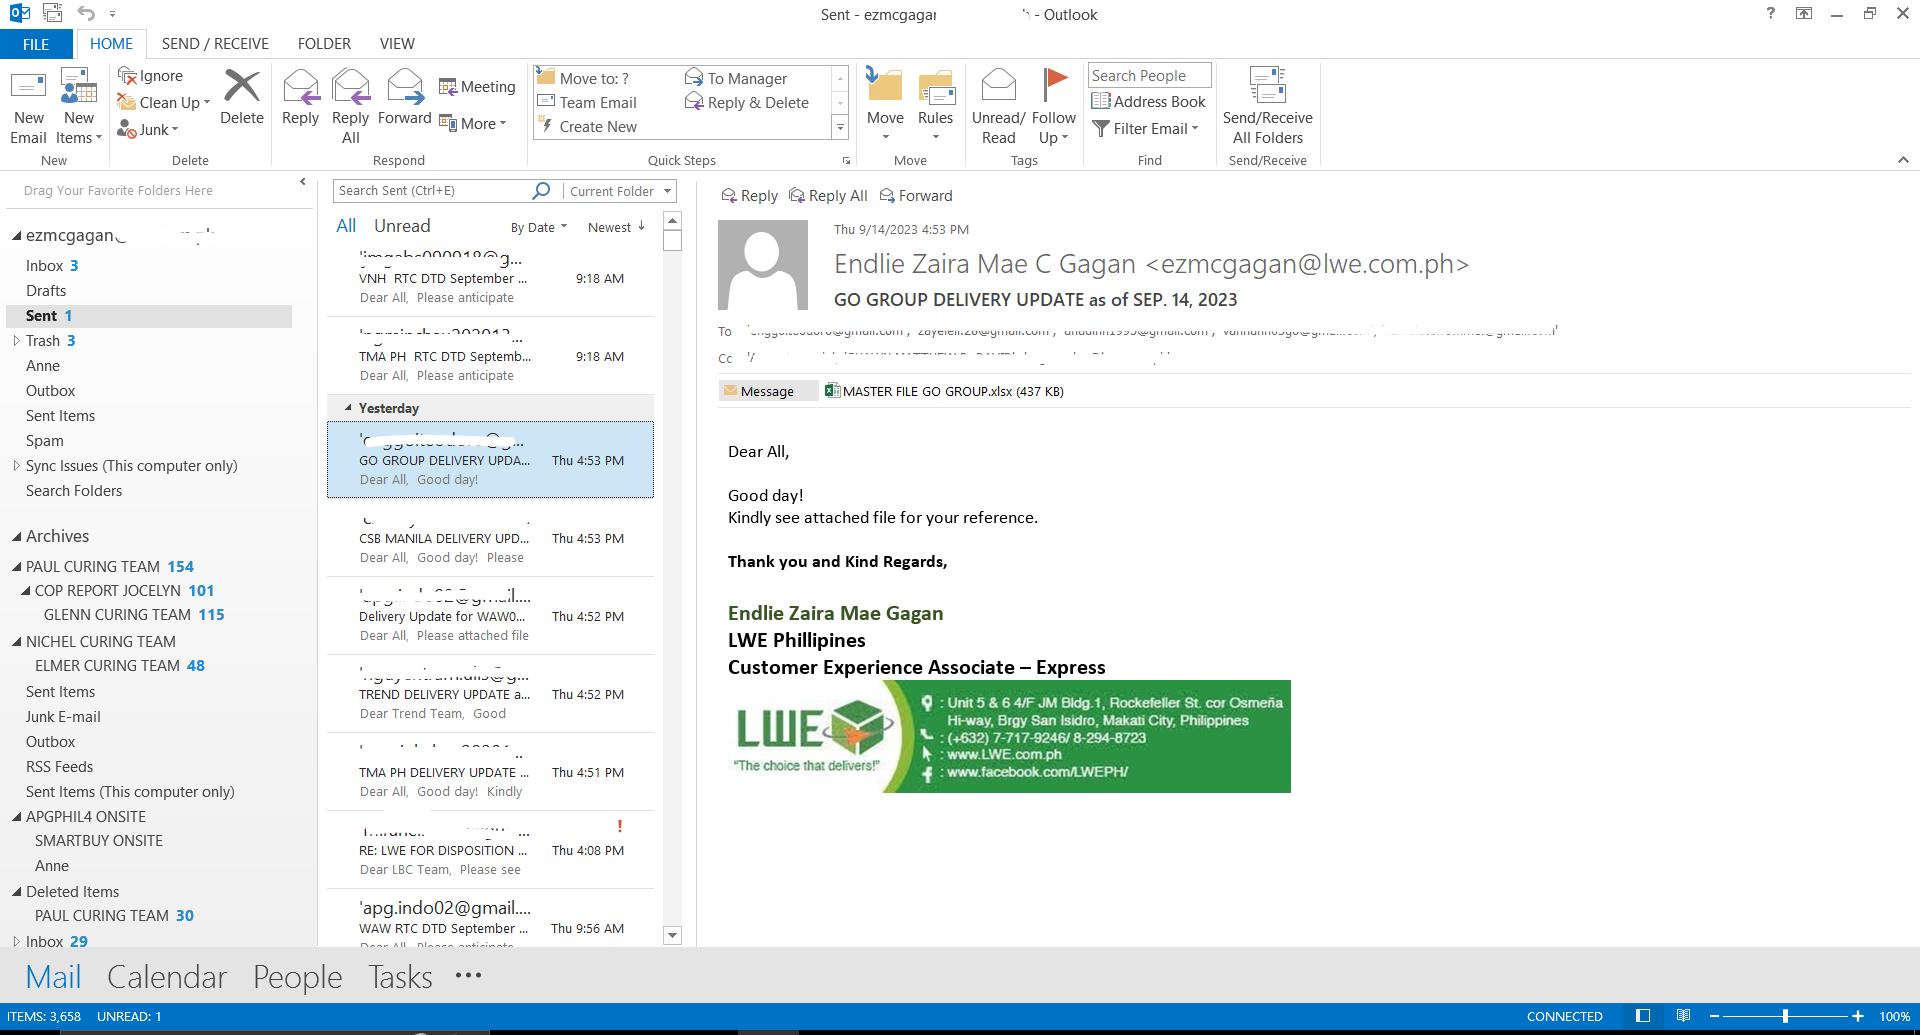Screen dimensions: 1920x1035
Task: Choose the Move to: ? quick step
Action: [x=584, y=78]
